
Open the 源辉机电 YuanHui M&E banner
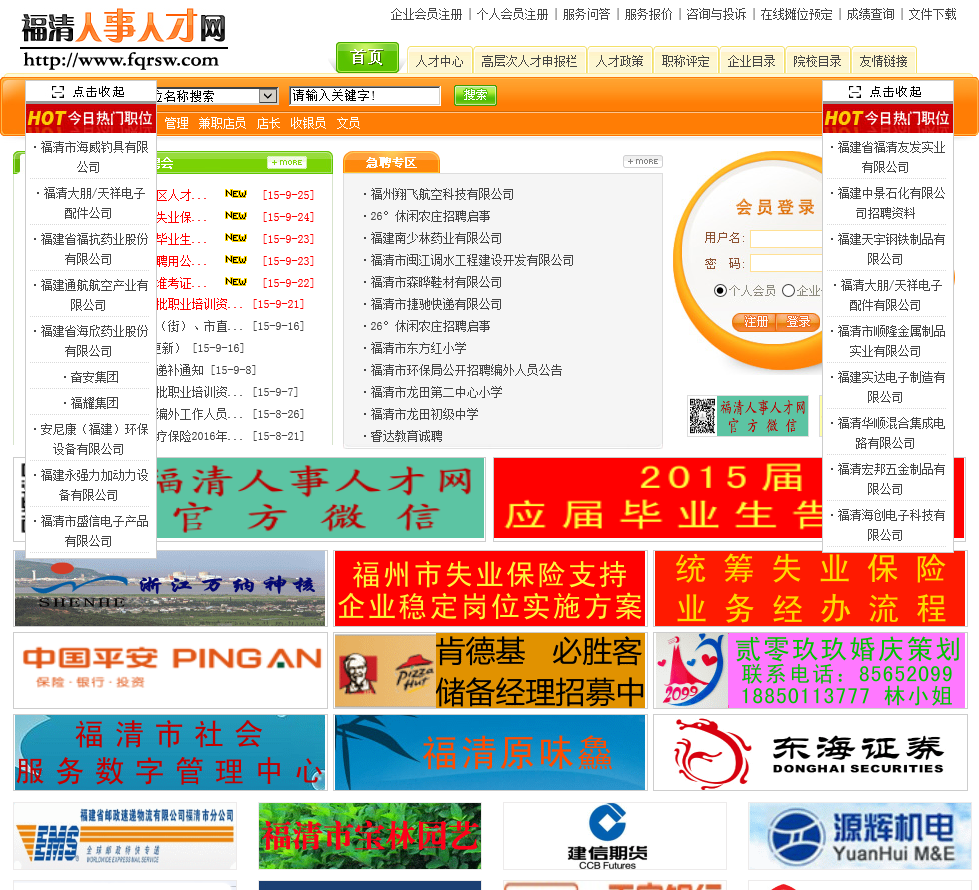click(x=860, y=836)
